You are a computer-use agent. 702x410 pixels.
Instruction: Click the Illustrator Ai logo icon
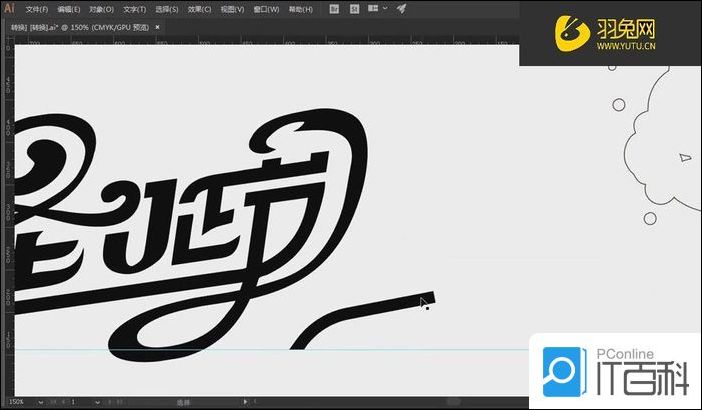[x=9, y=9]
